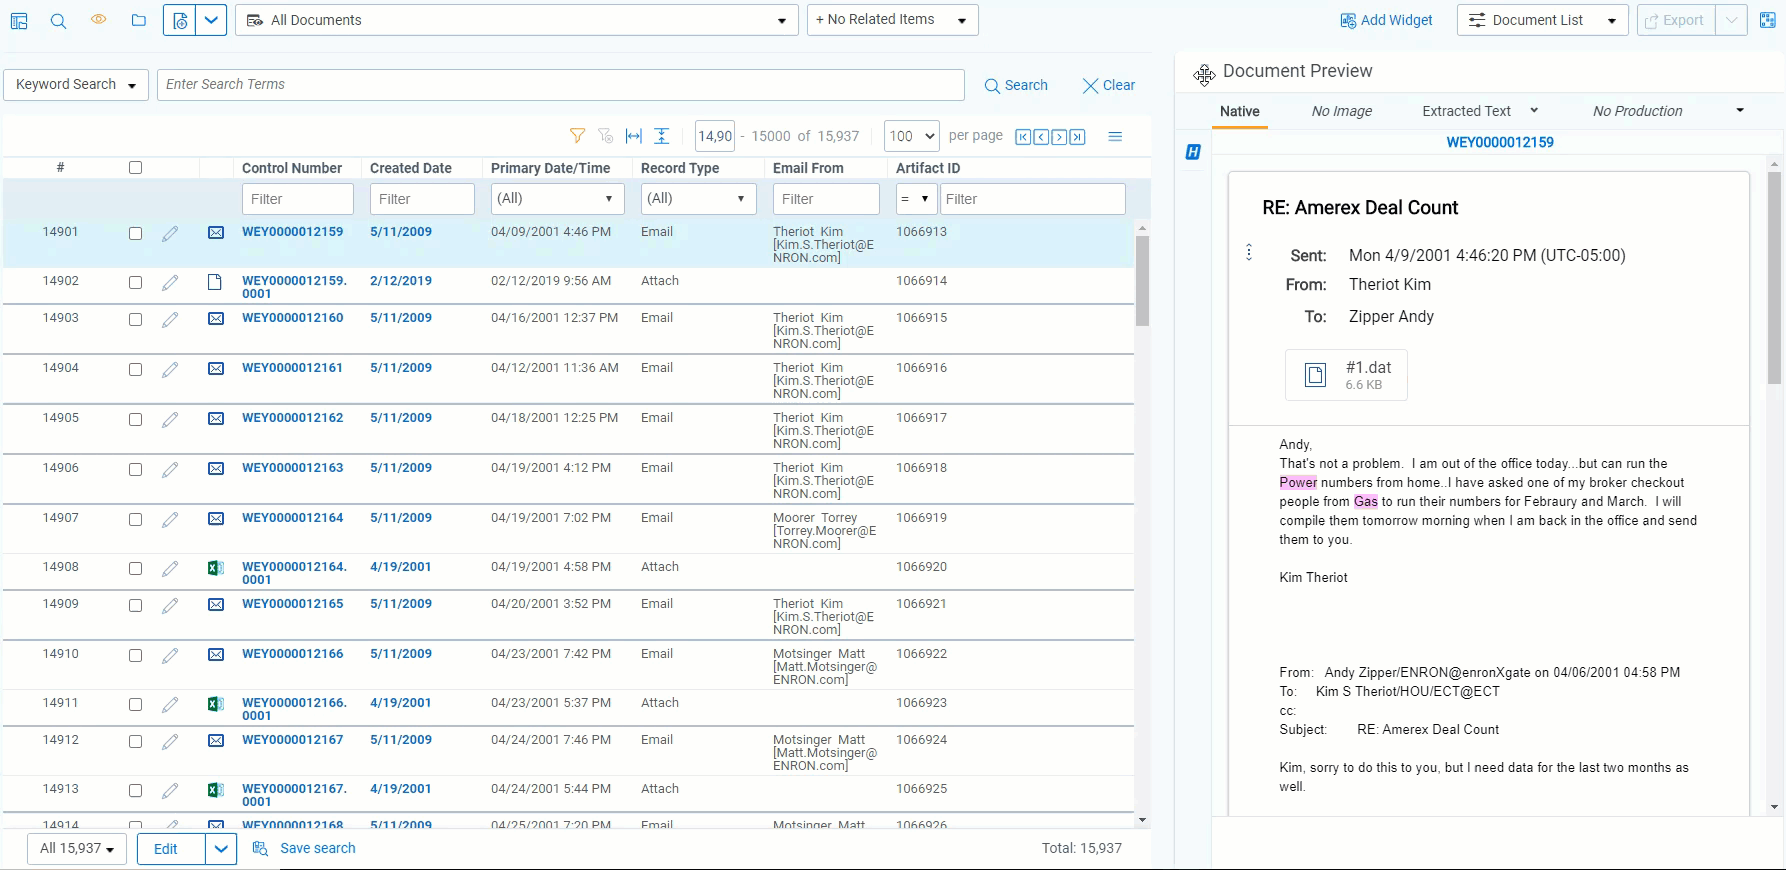This screenshot has height=870, width=1786.
Task: Click the fit column widths icon
Action: (633, 136)
